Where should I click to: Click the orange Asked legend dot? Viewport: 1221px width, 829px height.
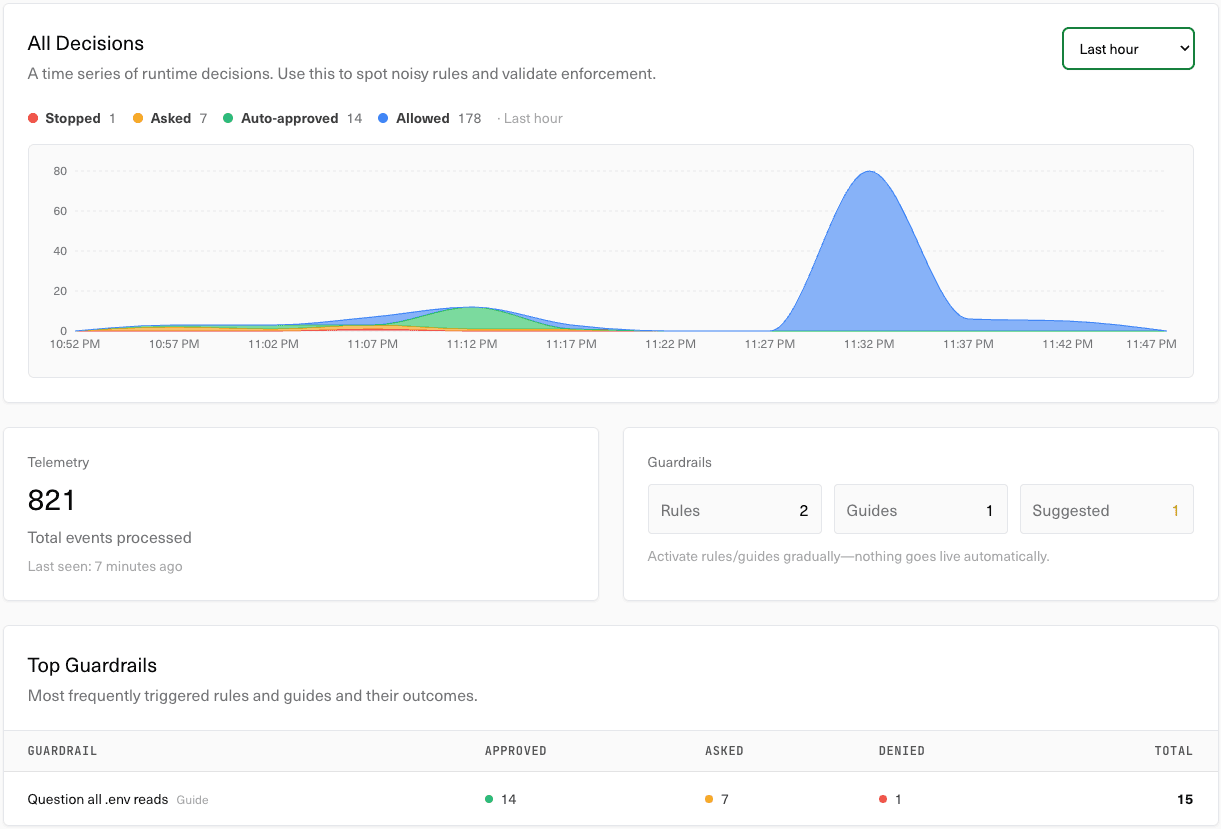[138, 118]
